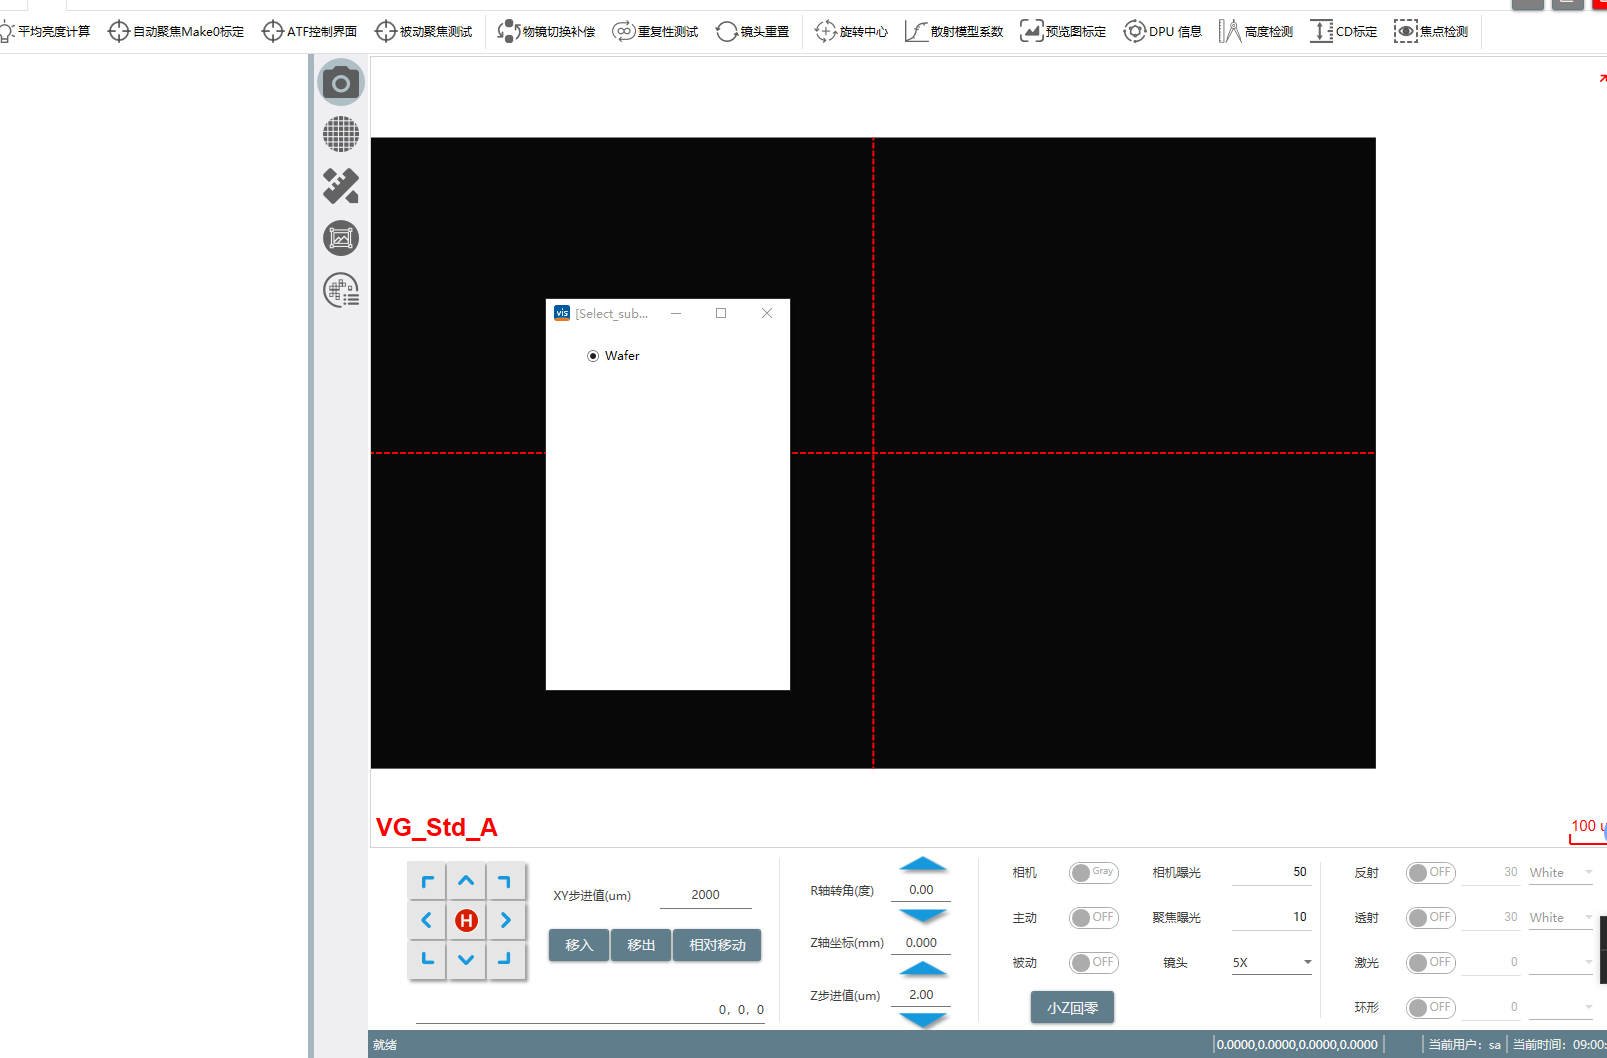Image resolution: width=1607 pixels, height=1058 pixels.
Task: Open ATF控制界面 from the toolbar
Action: [310, 32]
